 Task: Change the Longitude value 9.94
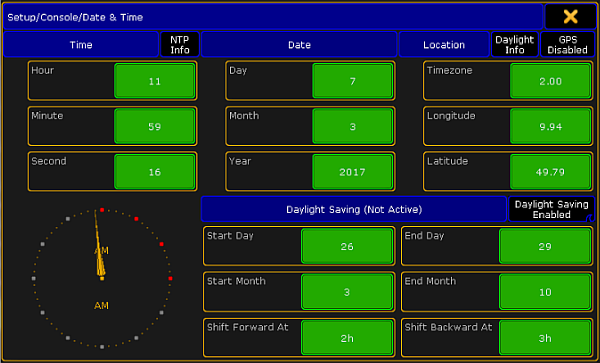click(x=550, y=126)
